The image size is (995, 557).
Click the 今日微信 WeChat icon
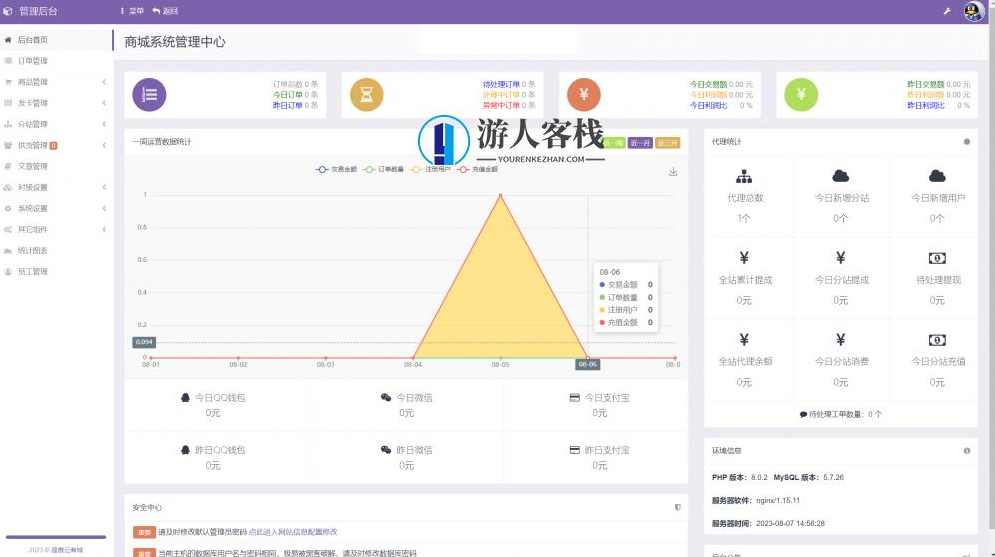(386, 397)
